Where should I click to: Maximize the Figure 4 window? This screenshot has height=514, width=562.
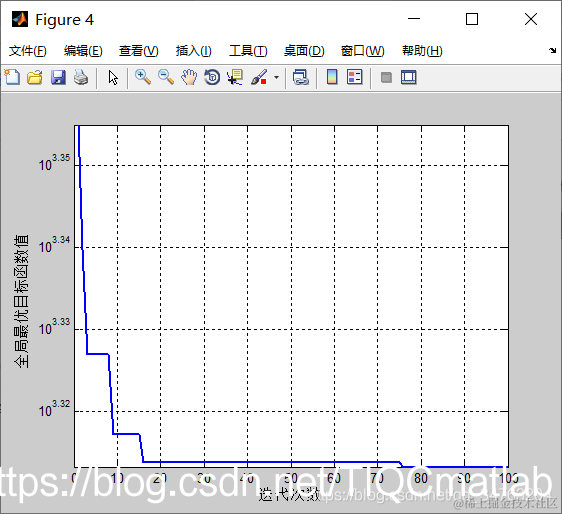click(472, 19)
